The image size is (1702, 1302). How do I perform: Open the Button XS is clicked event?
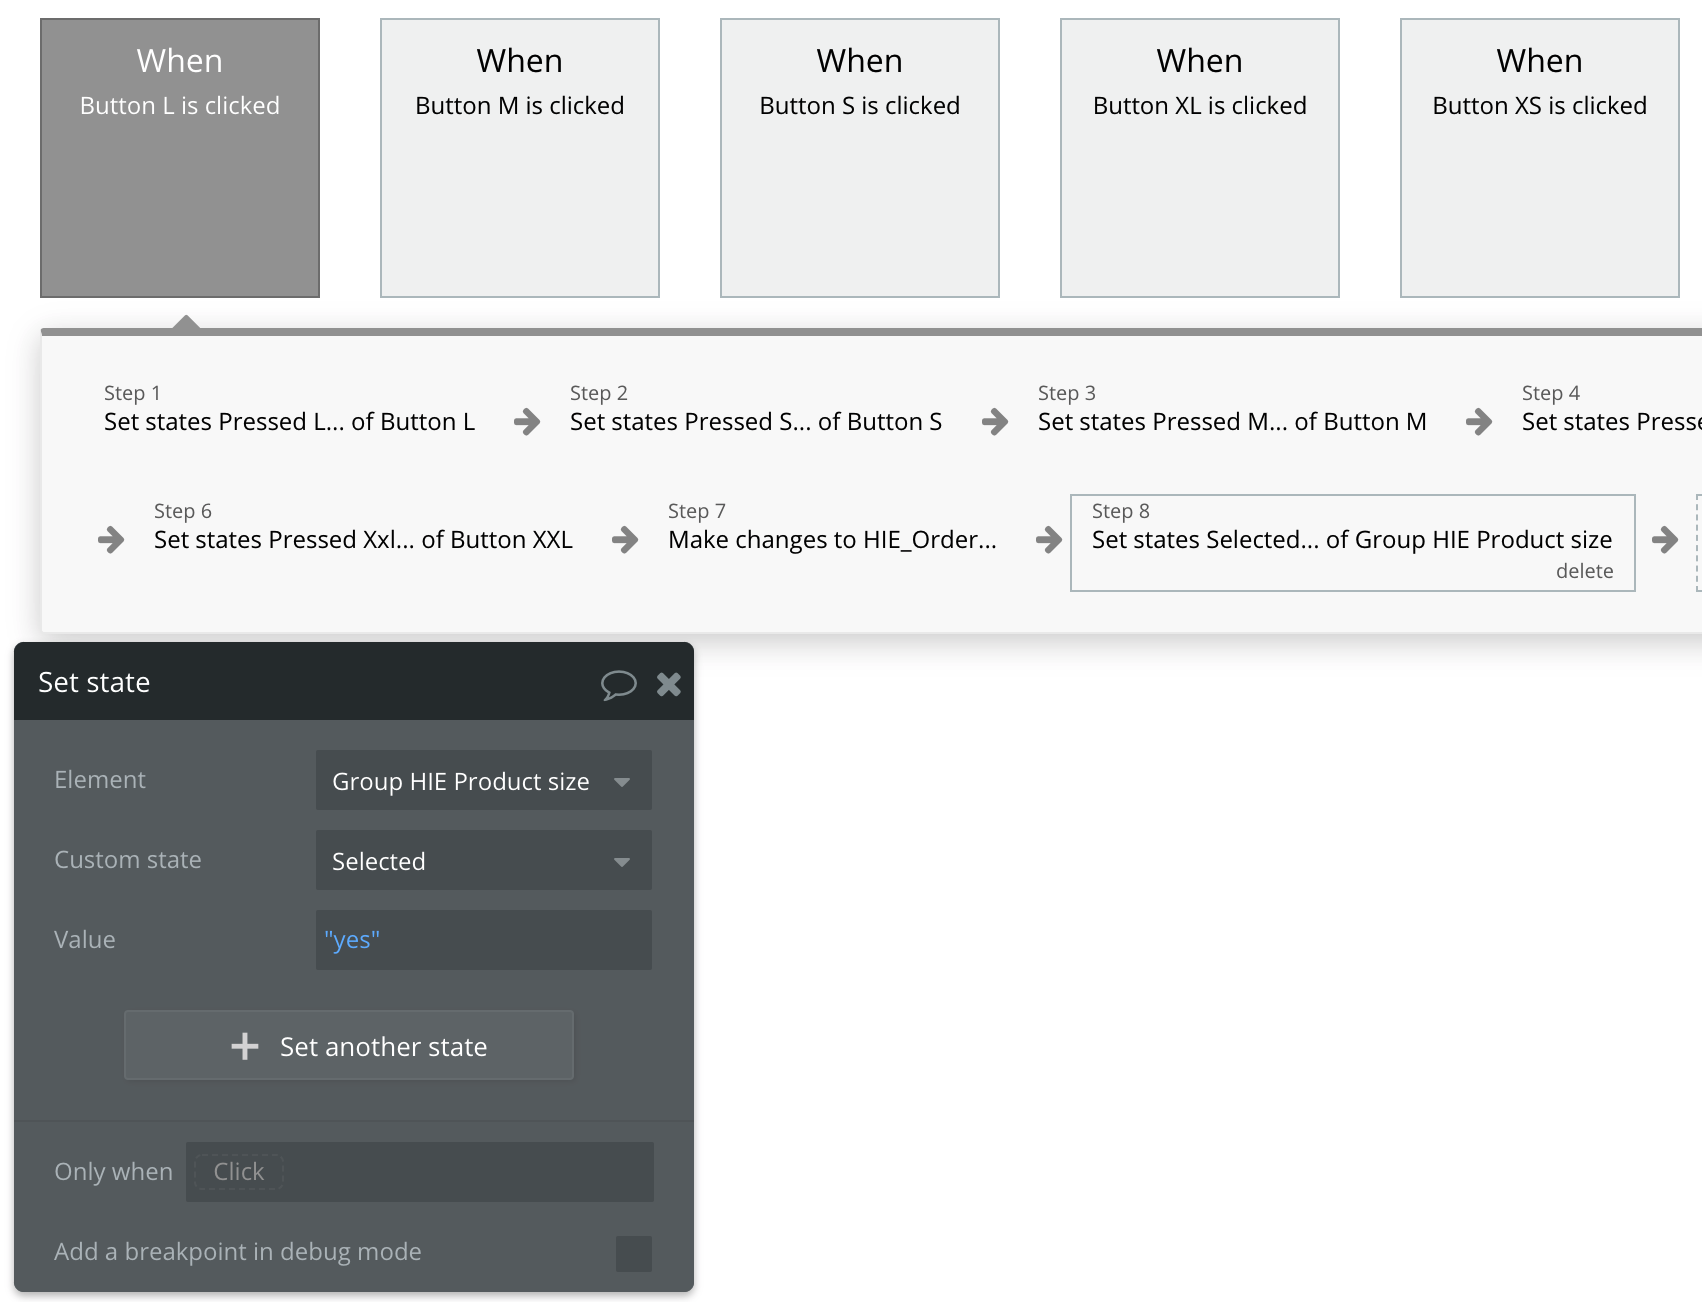1539,158
